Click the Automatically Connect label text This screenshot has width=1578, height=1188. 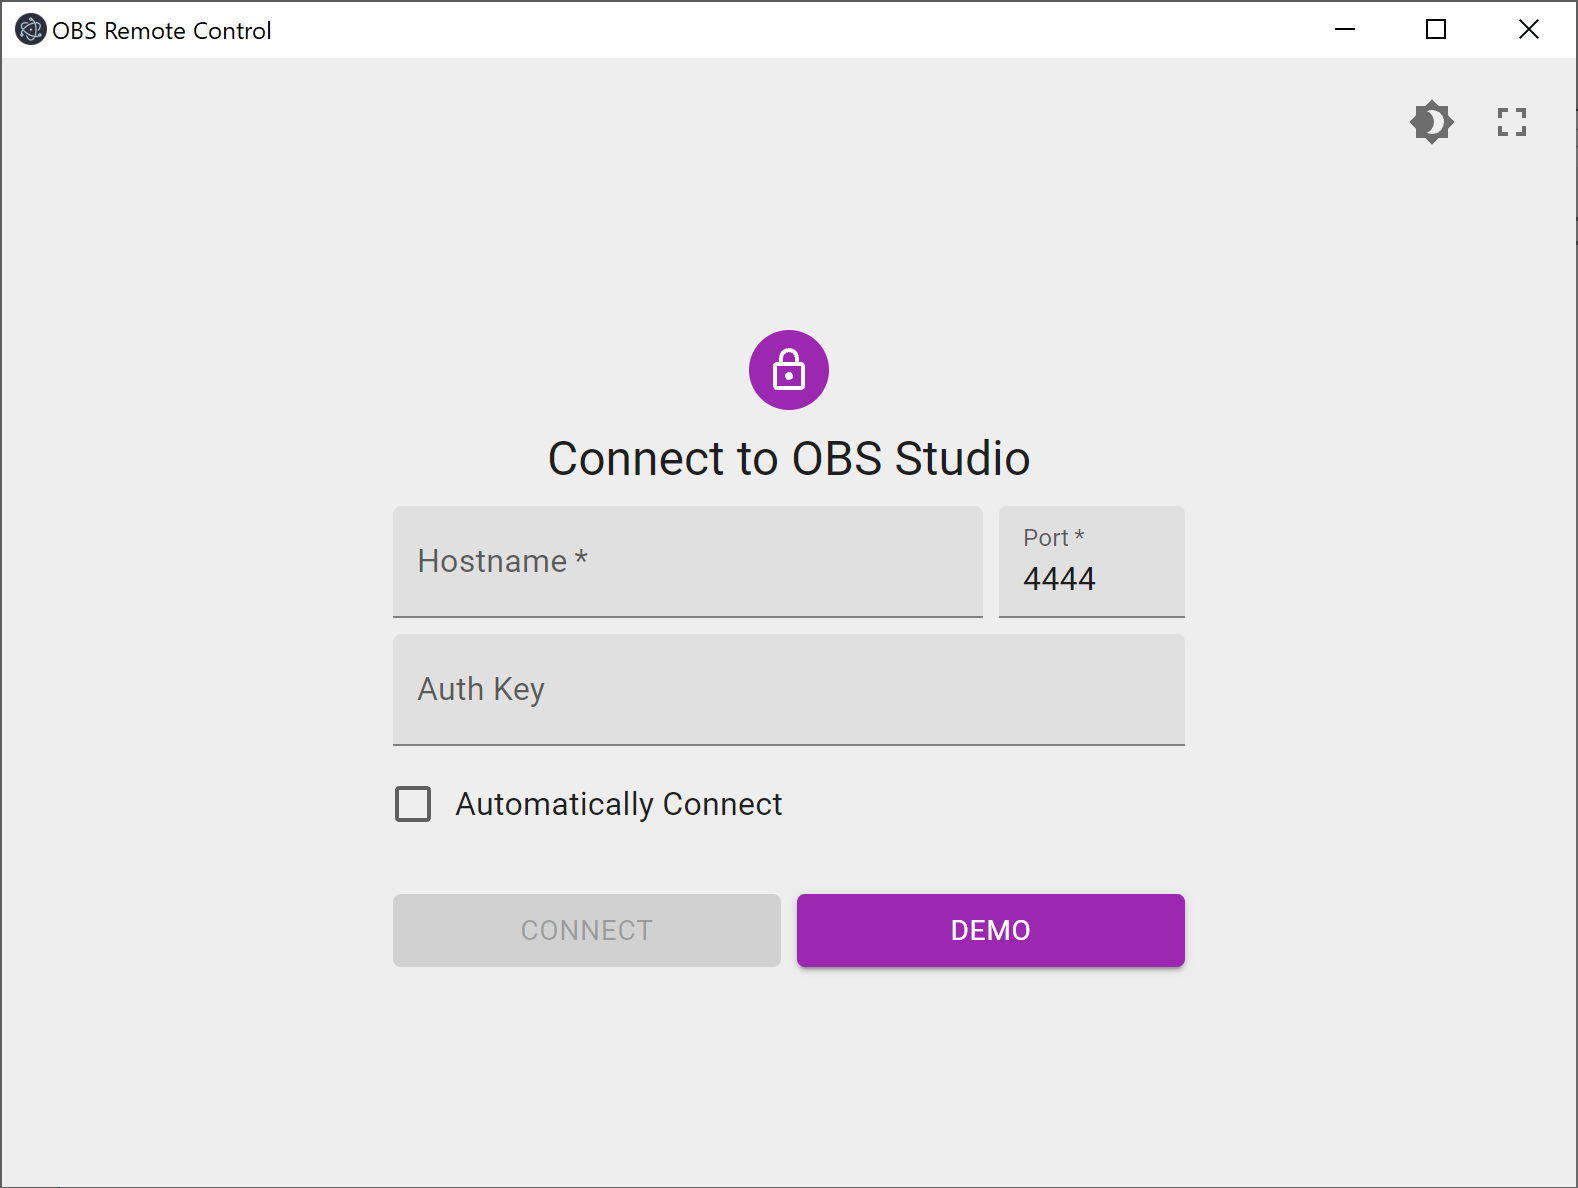pos(619,804)
